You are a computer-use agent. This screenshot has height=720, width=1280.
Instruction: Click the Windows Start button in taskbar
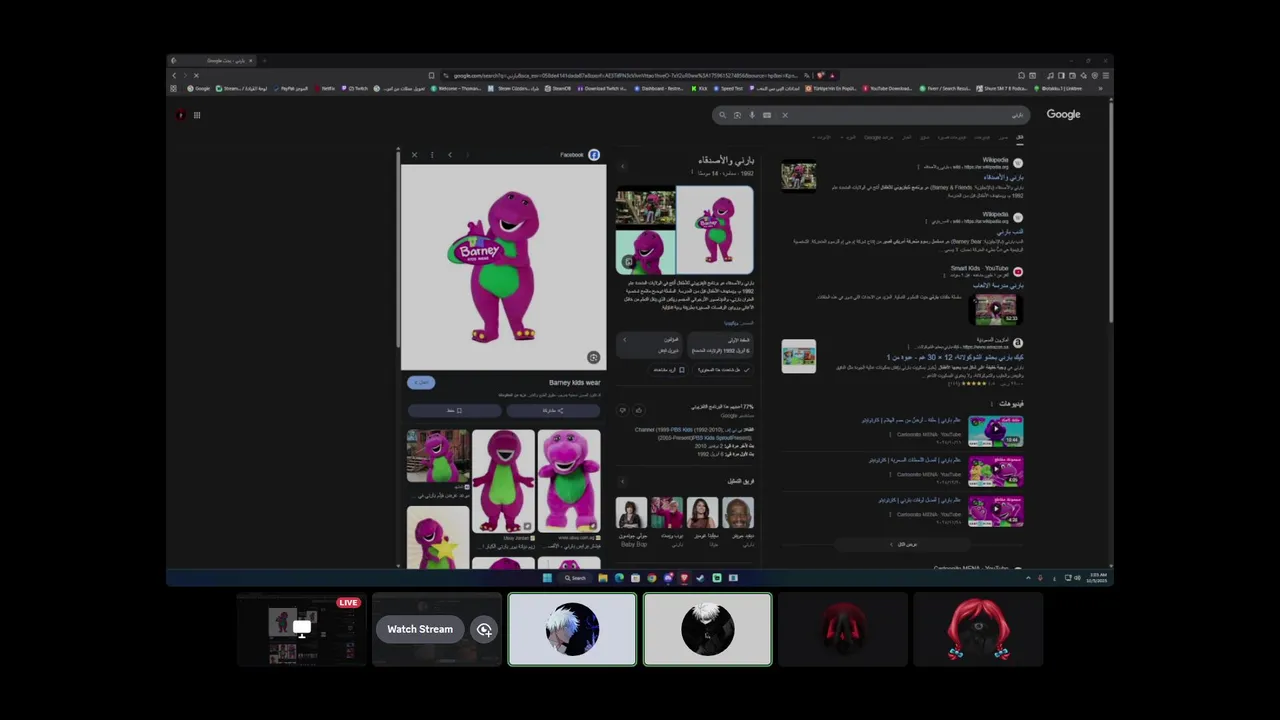pyautogui.click(x=547, y=578)
